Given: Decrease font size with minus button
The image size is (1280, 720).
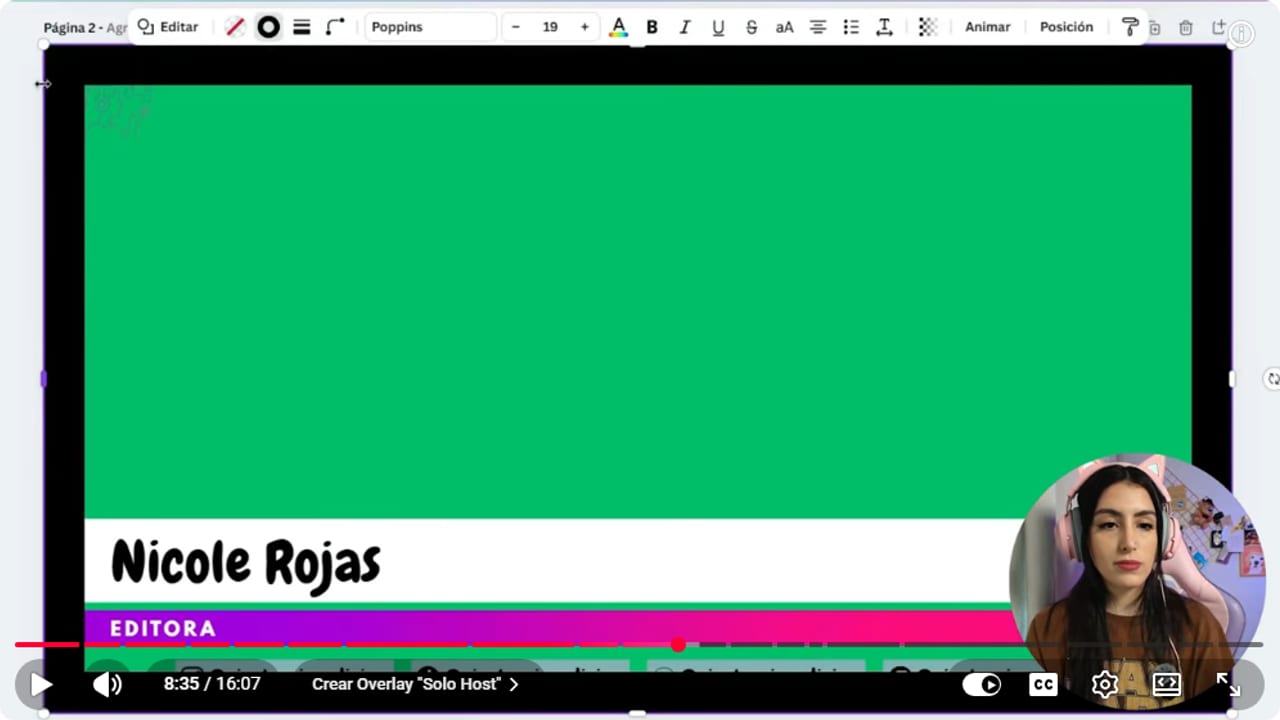Looking at the screenshot, I should [x=516, y=27].
